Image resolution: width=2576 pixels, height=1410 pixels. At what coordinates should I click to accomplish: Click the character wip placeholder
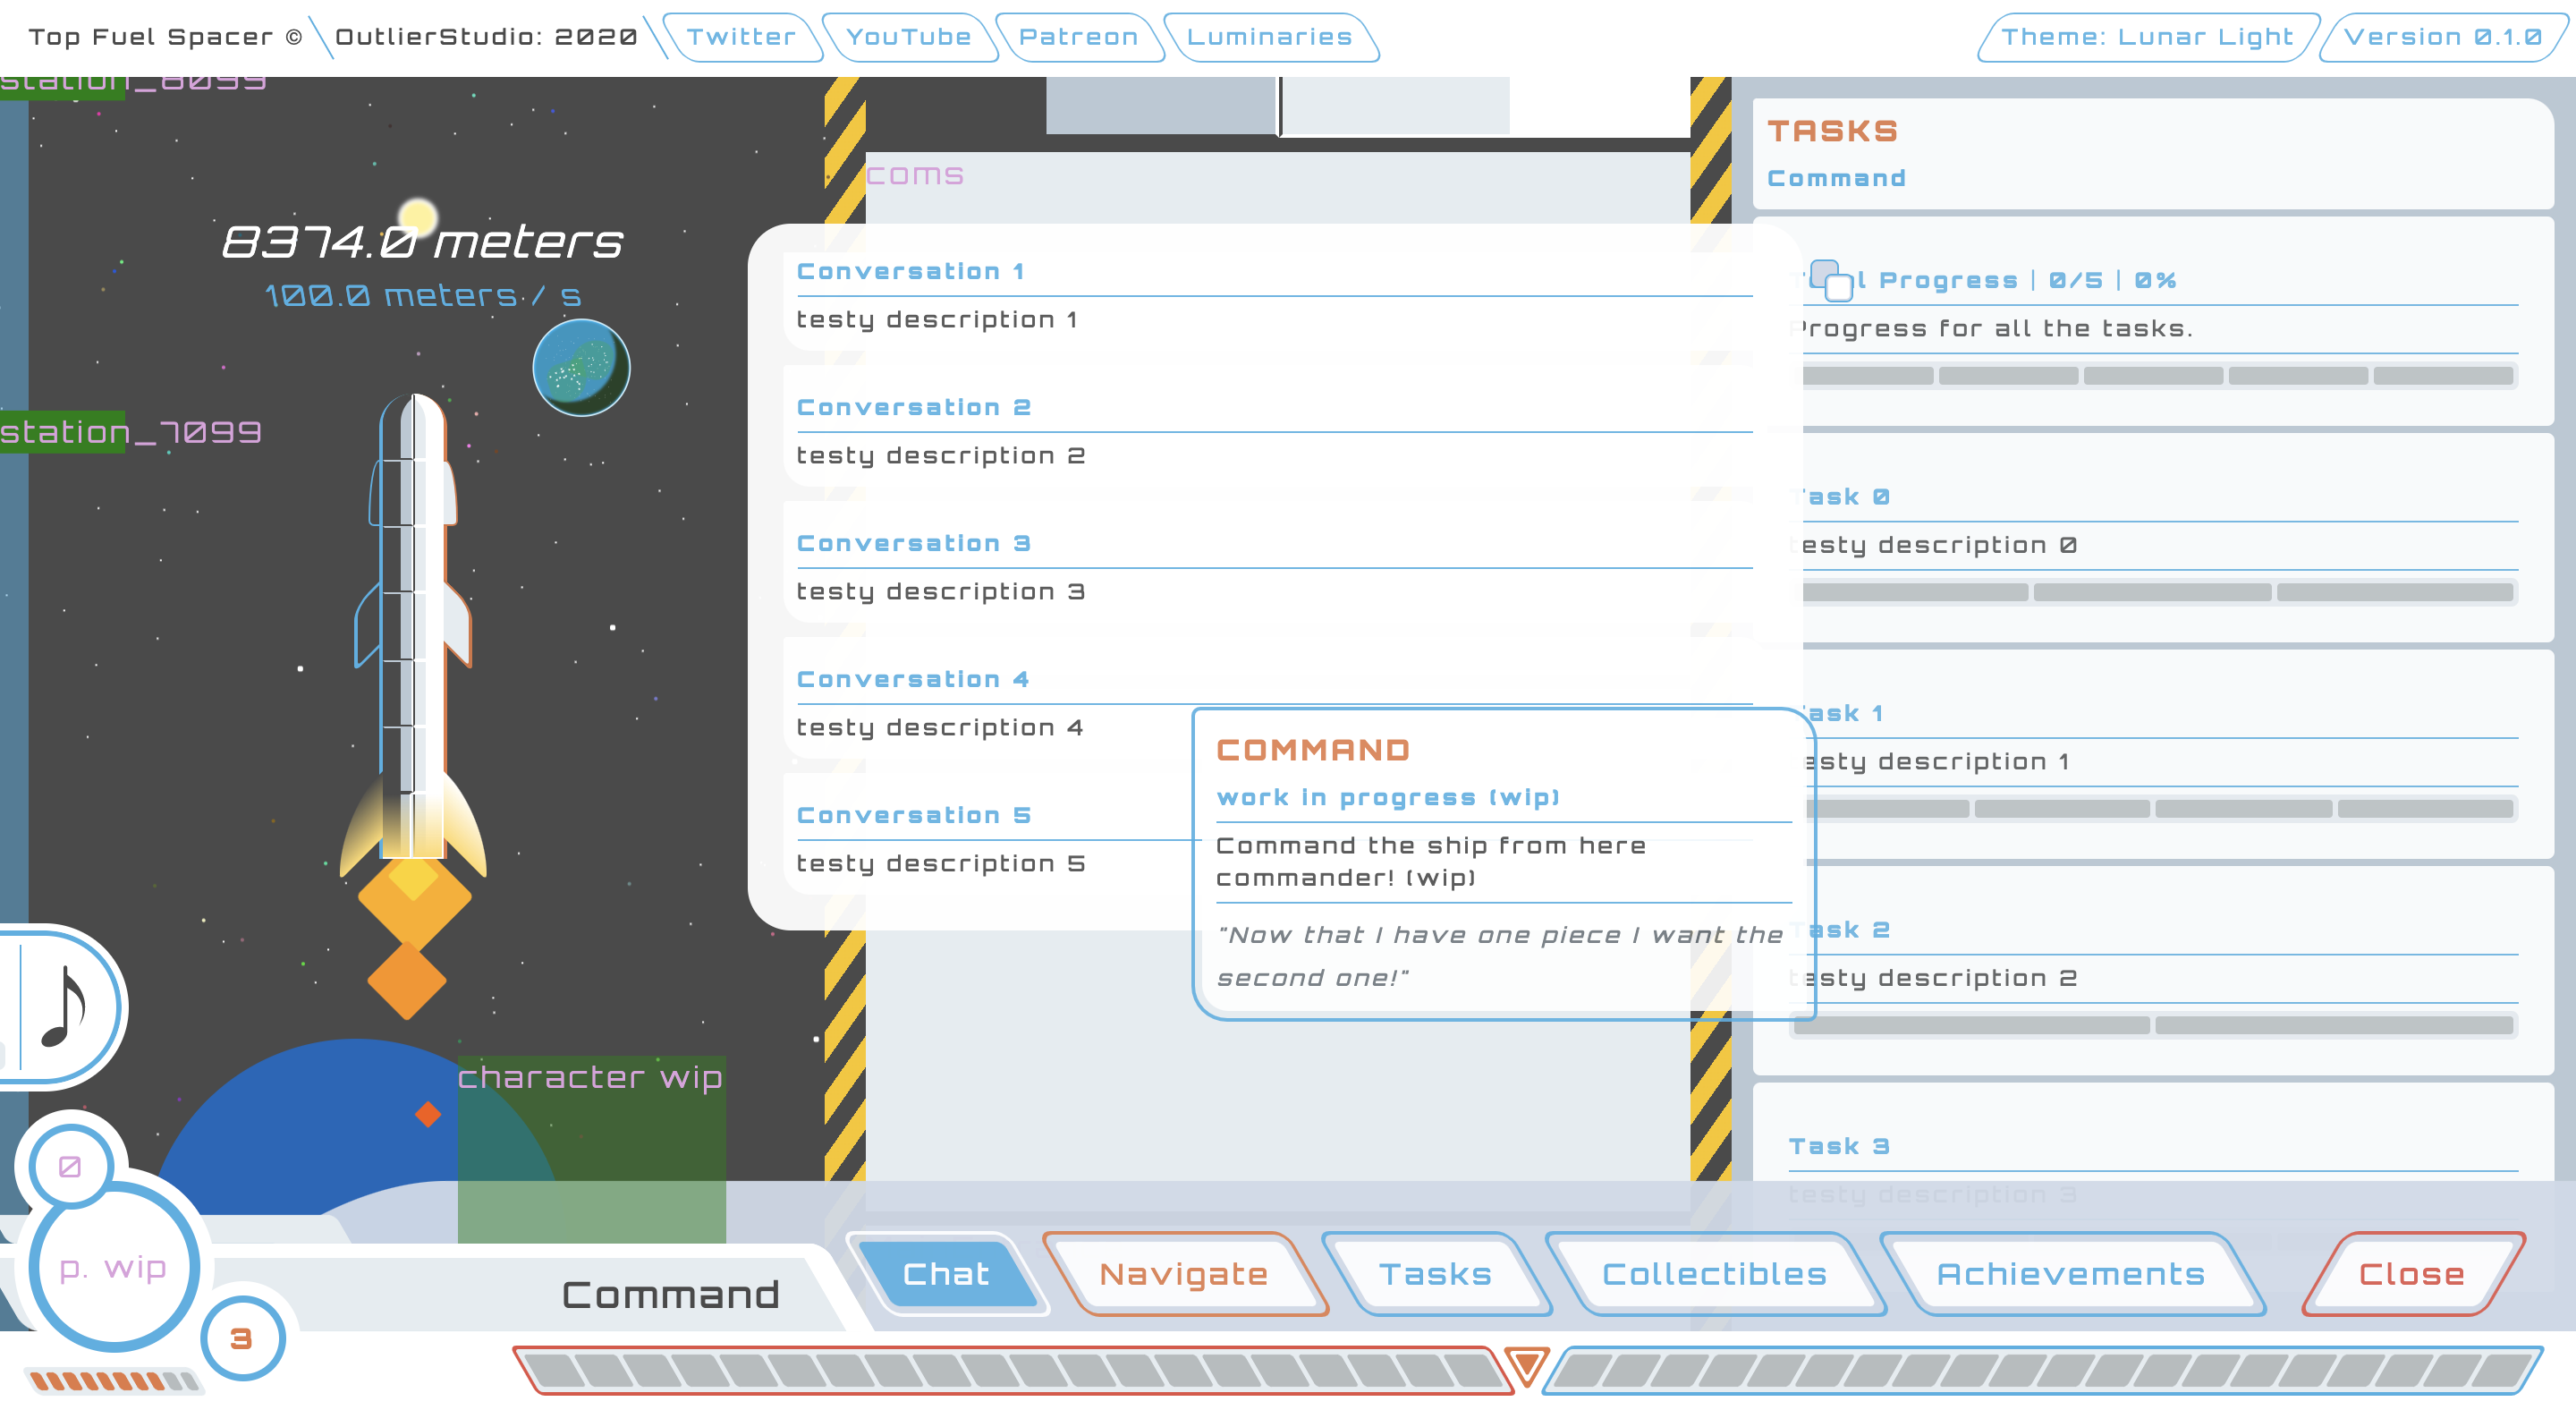click(x=591, y=1149)
